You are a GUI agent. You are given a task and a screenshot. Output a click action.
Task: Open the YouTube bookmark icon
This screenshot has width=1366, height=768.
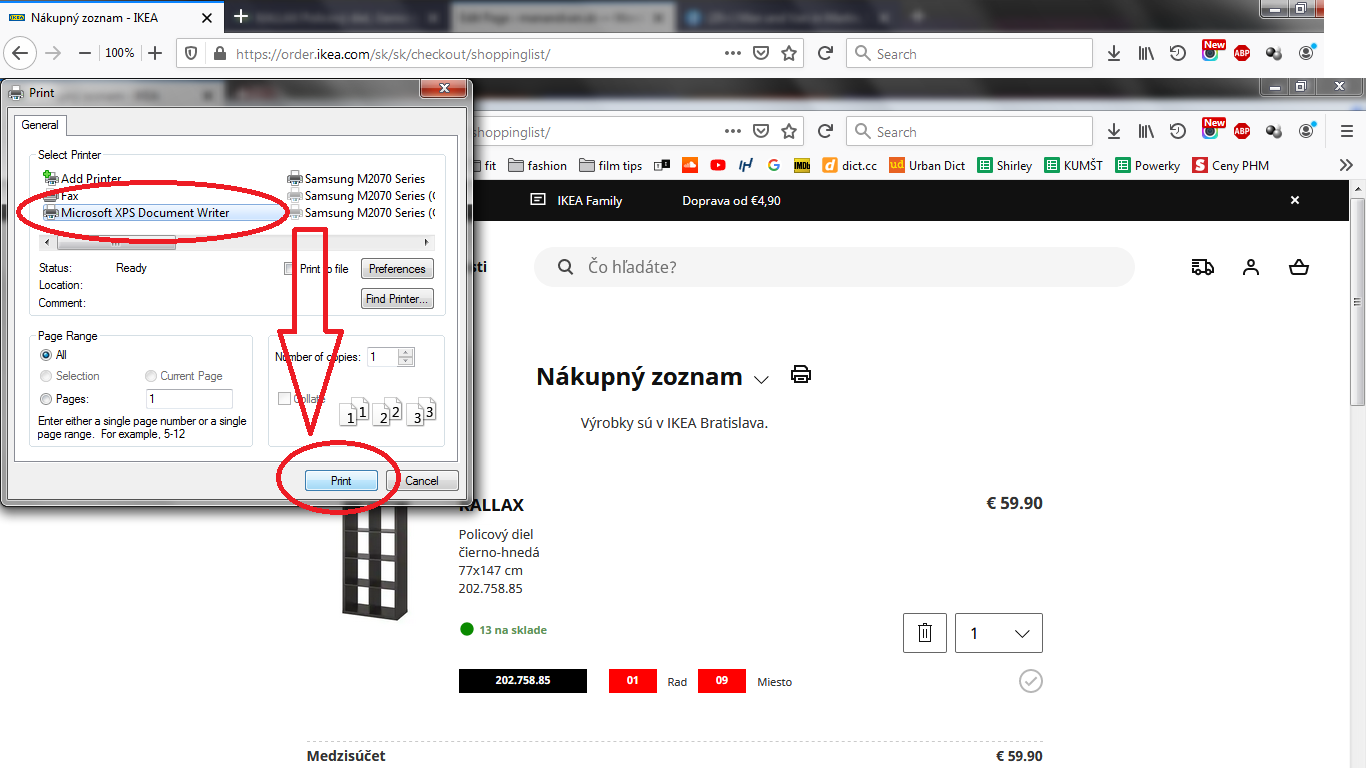(718, 165)
